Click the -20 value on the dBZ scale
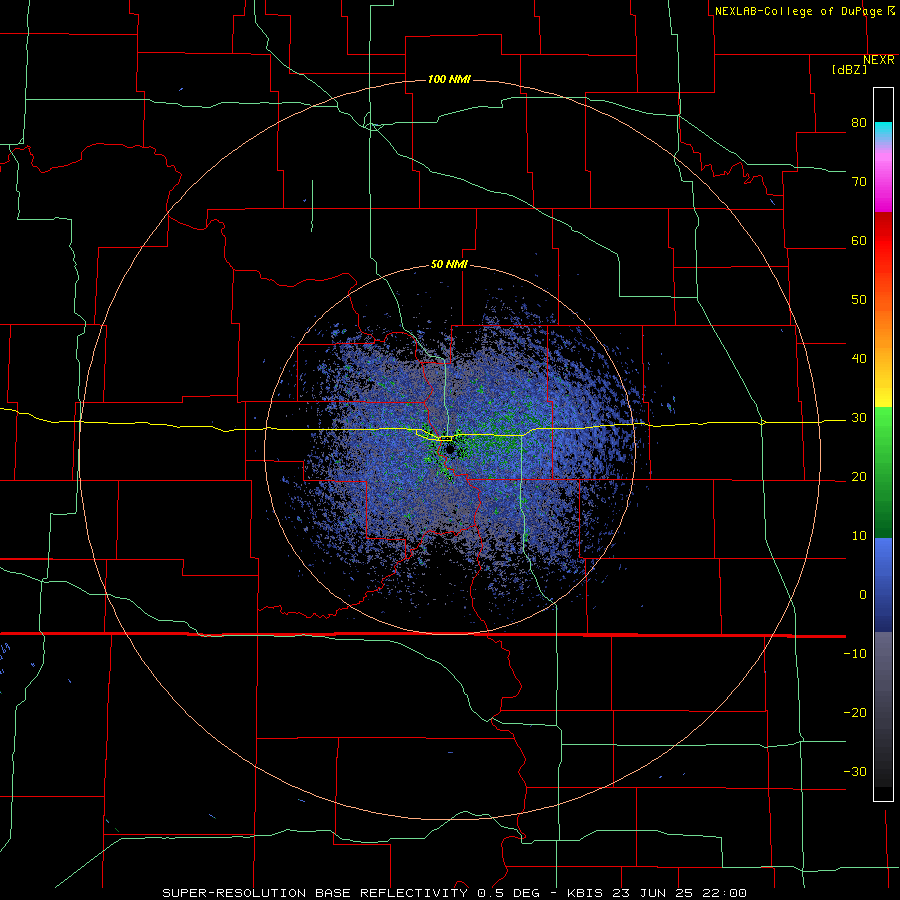900x900 pixels. click(855, 713)
